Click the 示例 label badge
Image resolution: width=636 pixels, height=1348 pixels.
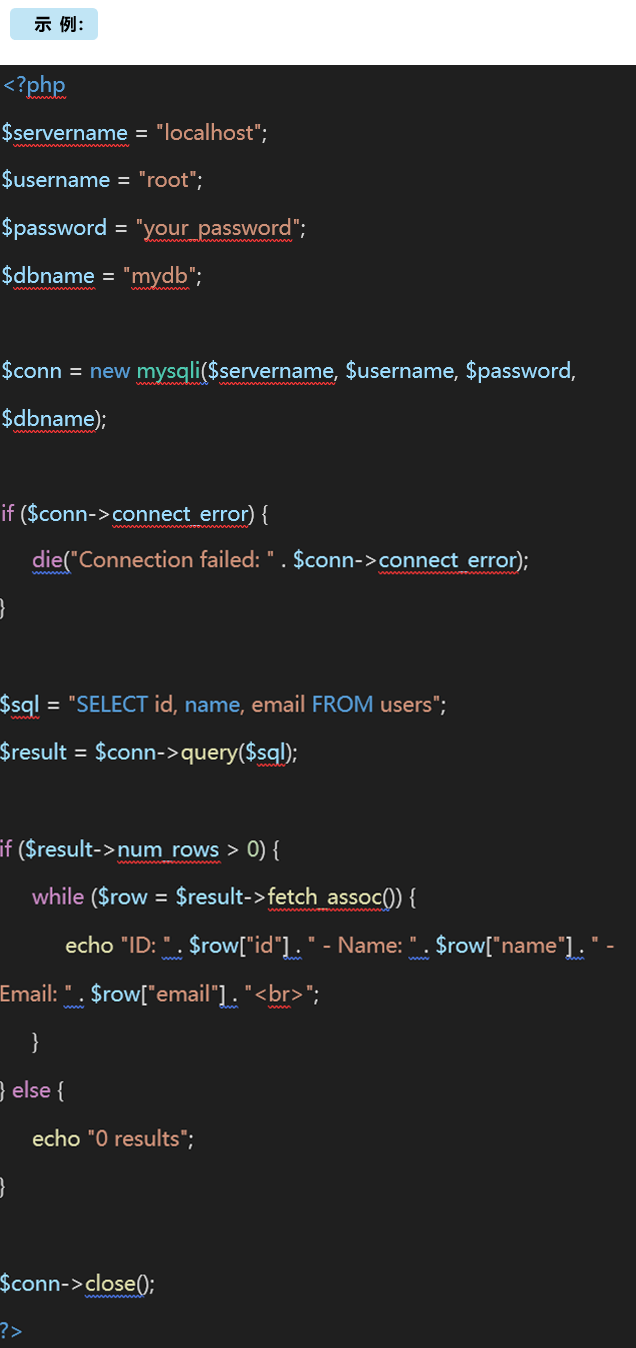pos(54,25)
